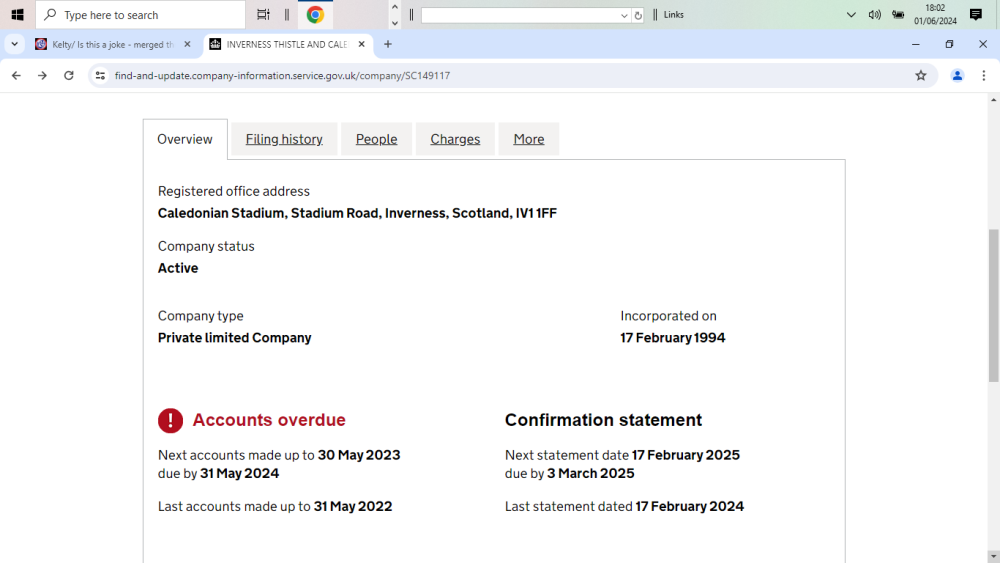Click the taskbar scroll up arrow

click(x=395, y=7)
